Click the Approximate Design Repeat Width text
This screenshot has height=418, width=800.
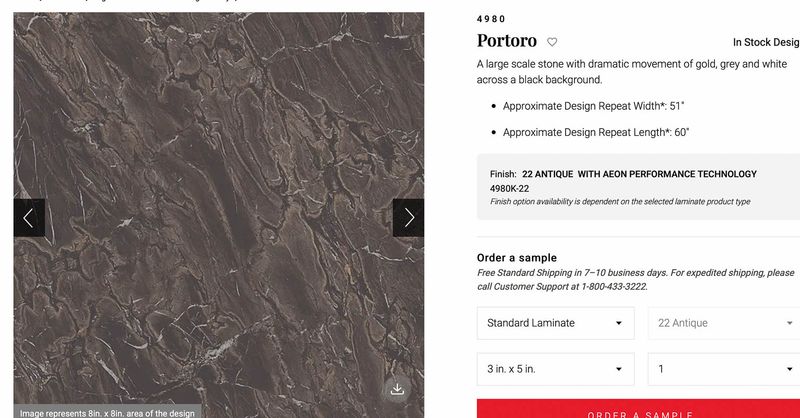click(593, 106)
